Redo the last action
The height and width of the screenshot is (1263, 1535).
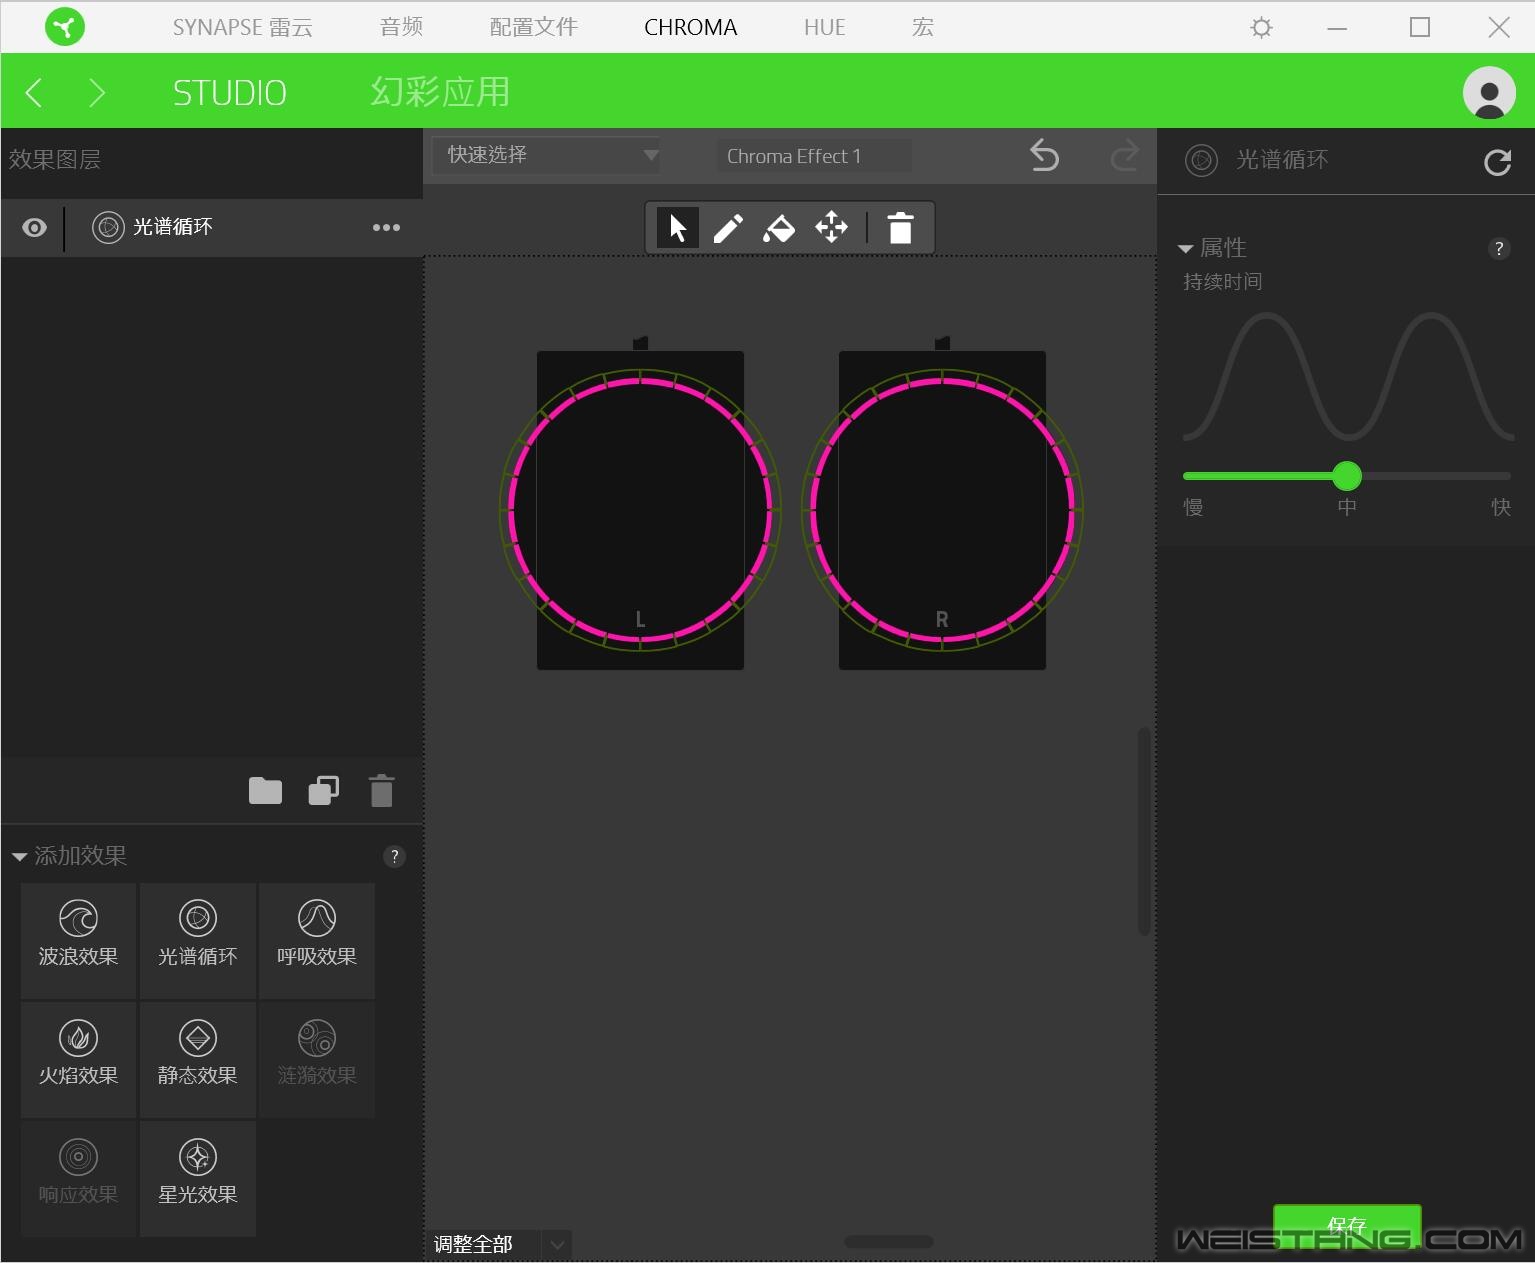coord(1125,156)
